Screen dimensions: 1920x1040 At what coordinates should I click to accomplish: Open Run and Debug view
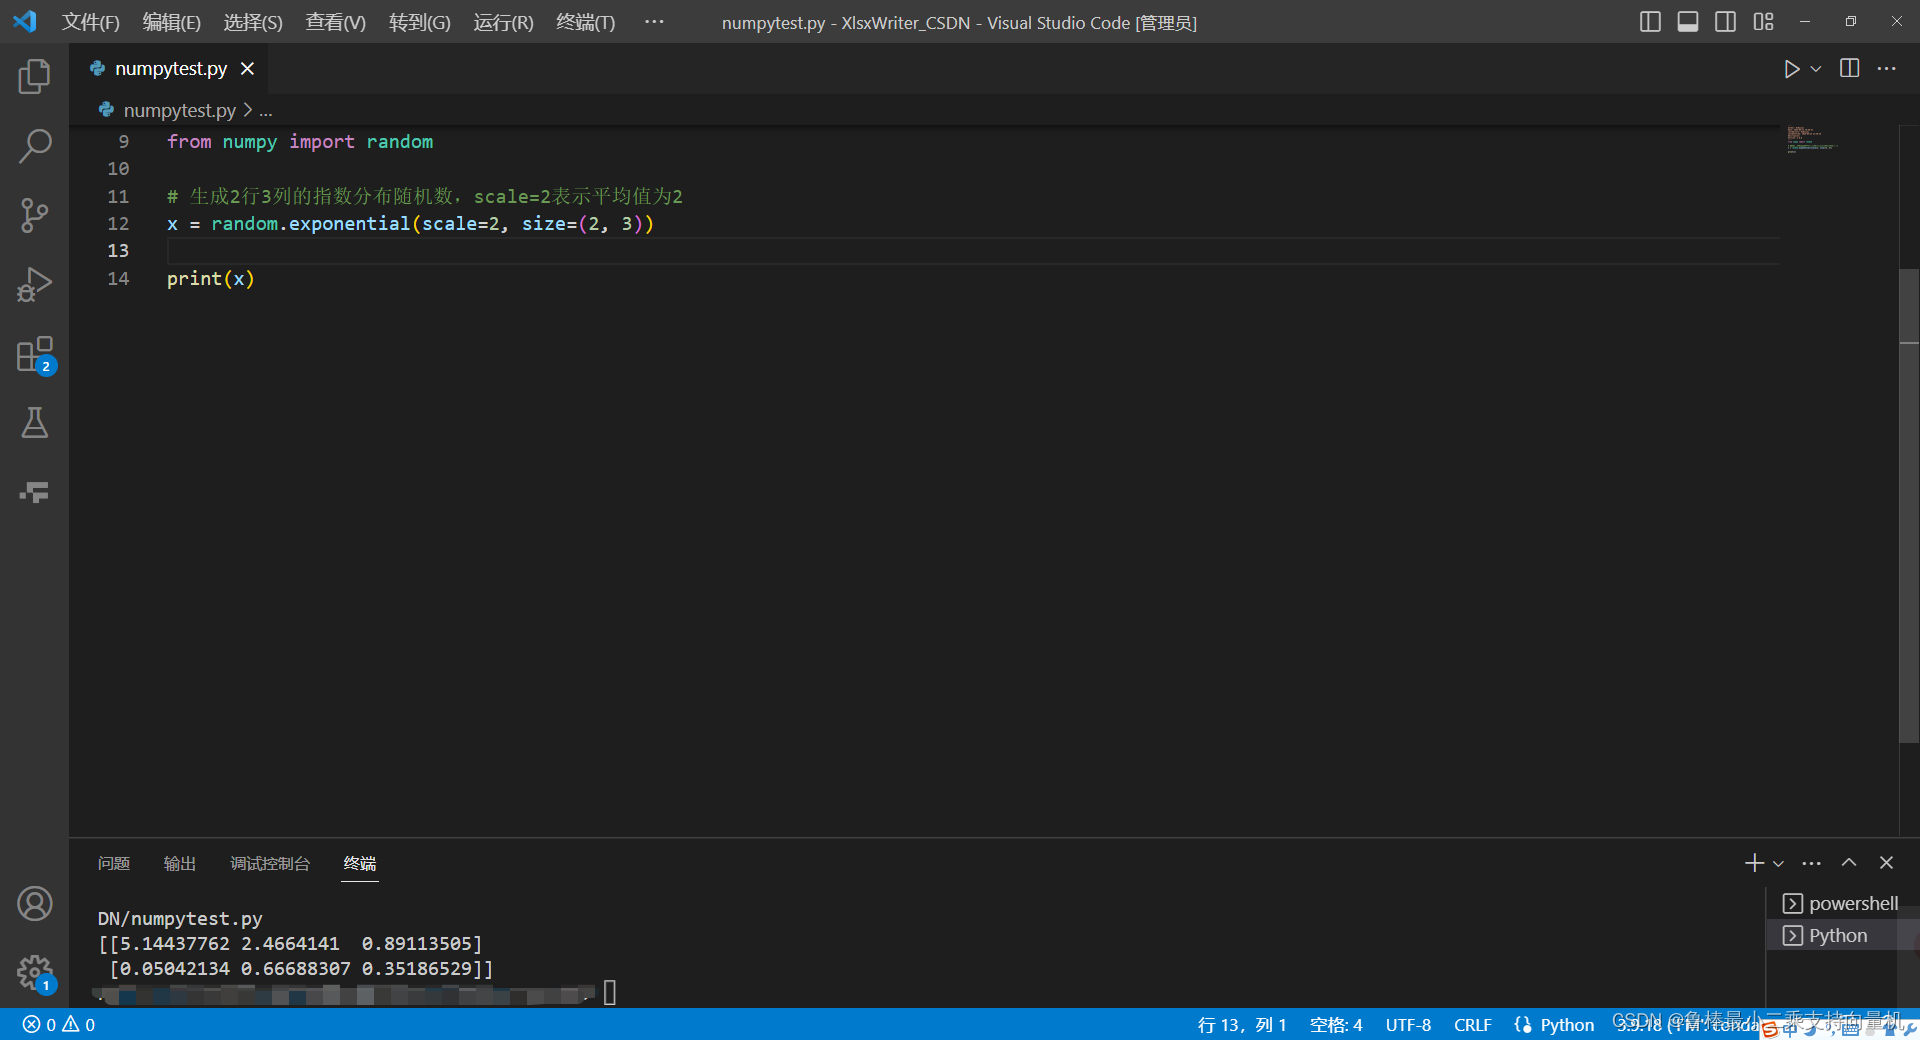tap(34, 284)
